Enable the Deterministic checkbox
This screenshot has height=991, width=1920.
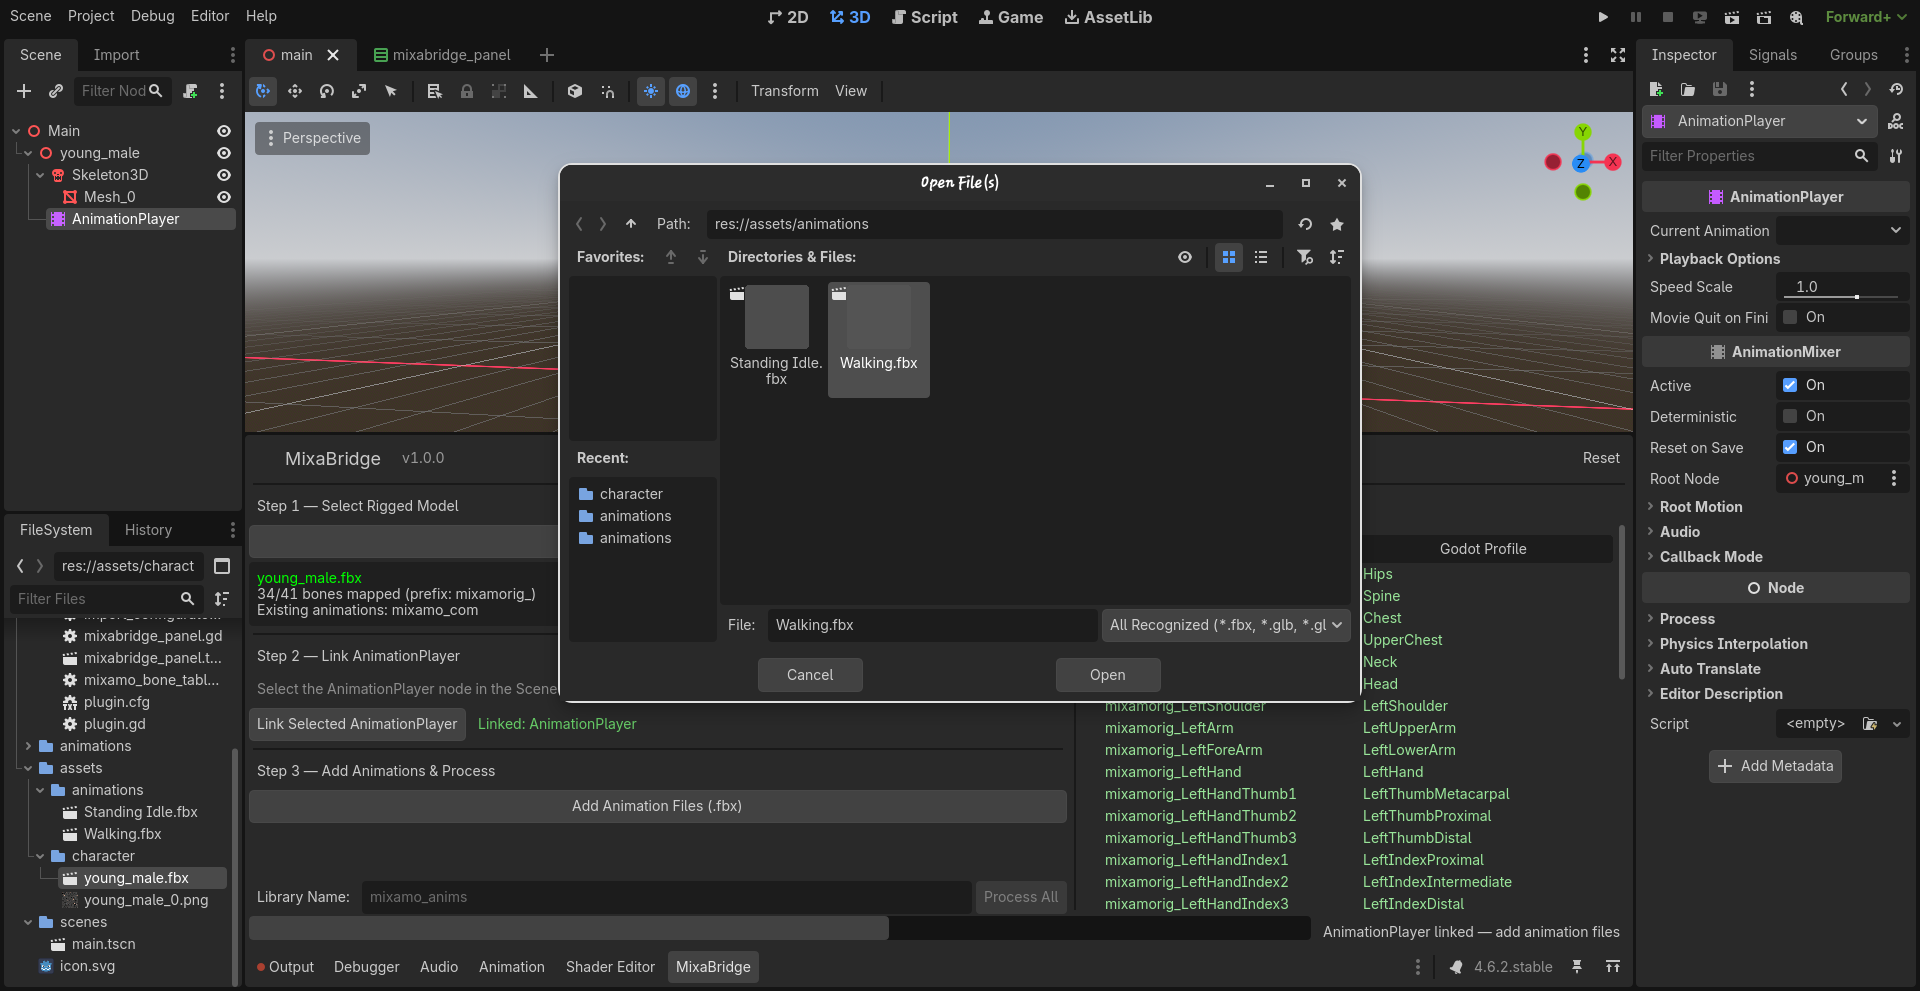click(x=1791, y=417)
